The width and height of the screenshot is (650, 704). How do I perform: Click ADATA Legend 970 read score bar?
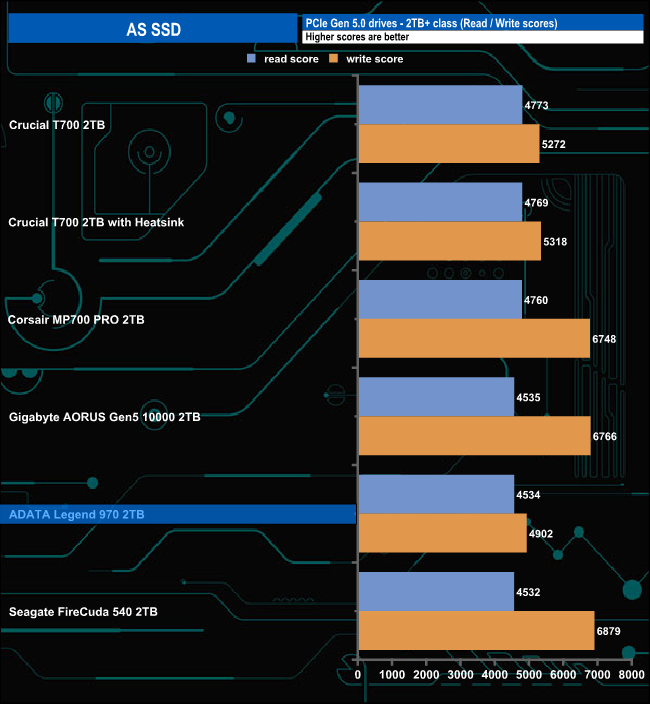pyautogui.click(x=436, y=494)
